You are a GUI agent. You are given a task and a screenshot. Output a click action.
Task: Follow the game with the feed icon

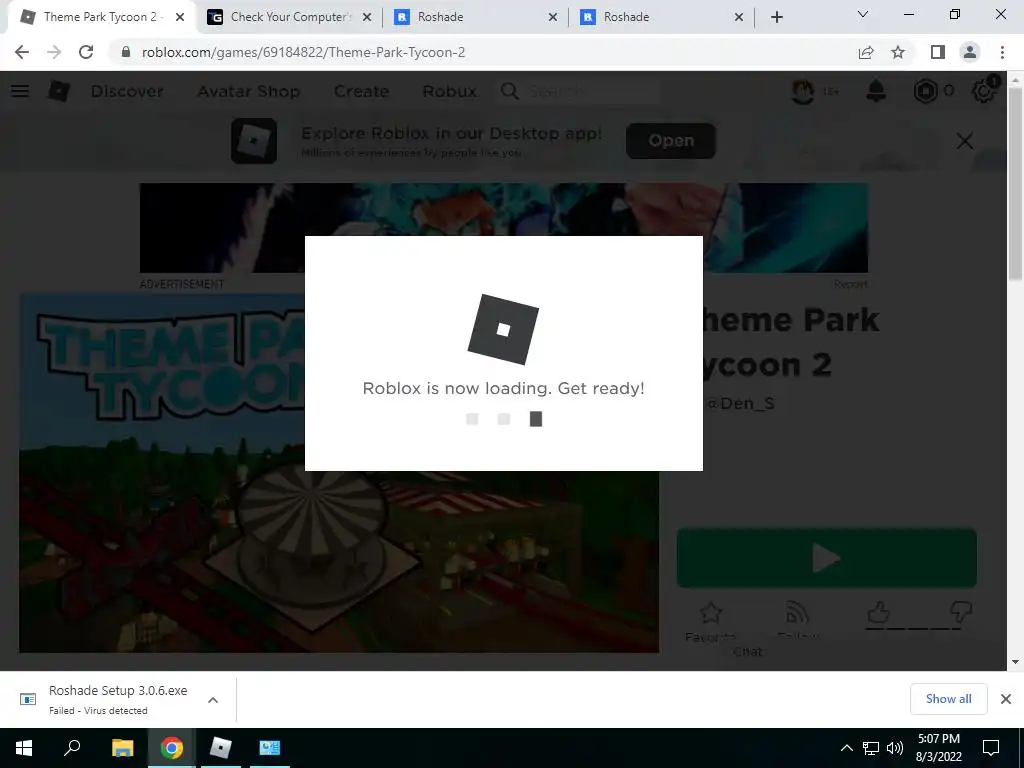pyautogui.click(x=797, y=613)
